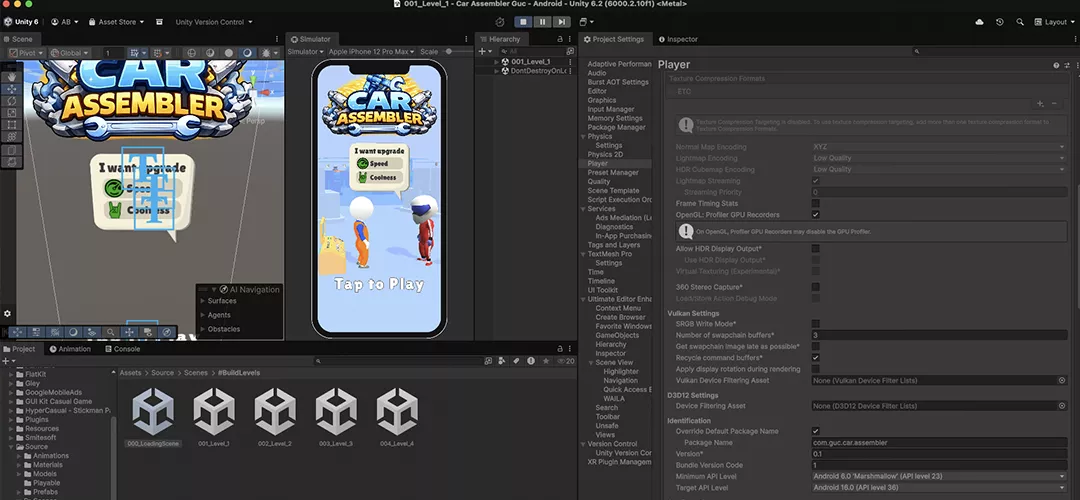Enable the Frame Timing Stats checkbox
The image size is (1080, 500).
point(815,203)
